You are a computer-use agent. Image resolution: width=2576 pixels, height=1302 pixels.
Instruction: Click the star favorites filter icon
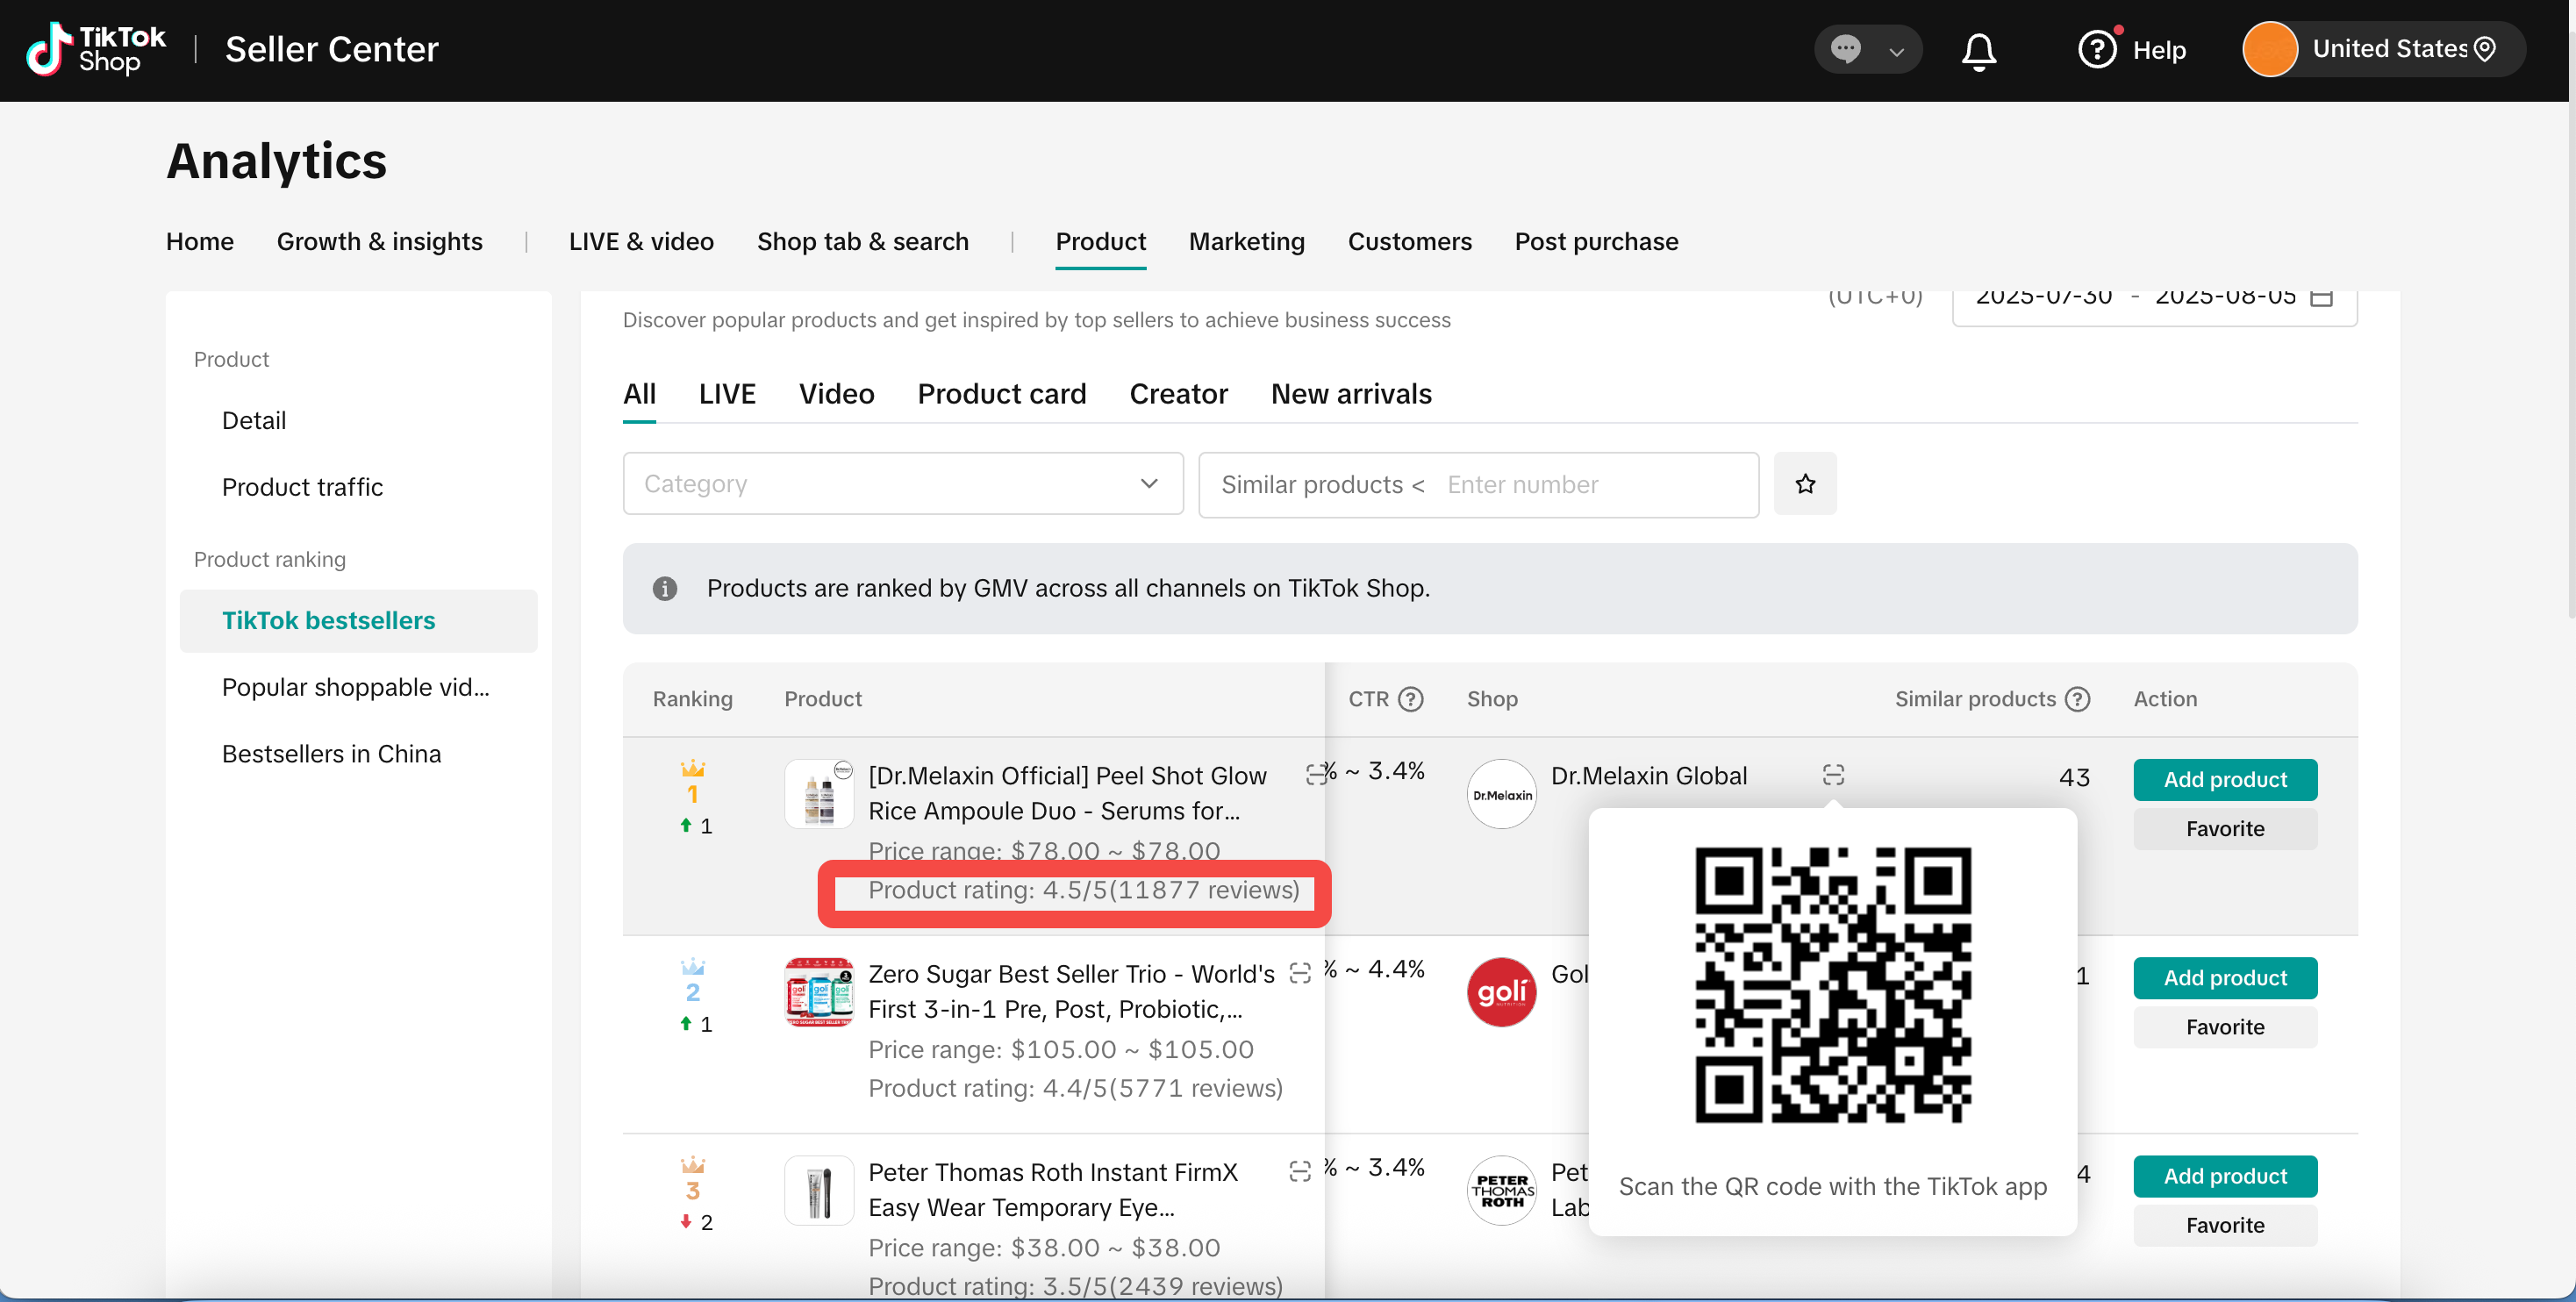pyautogui.click(x=1804, y=484)
